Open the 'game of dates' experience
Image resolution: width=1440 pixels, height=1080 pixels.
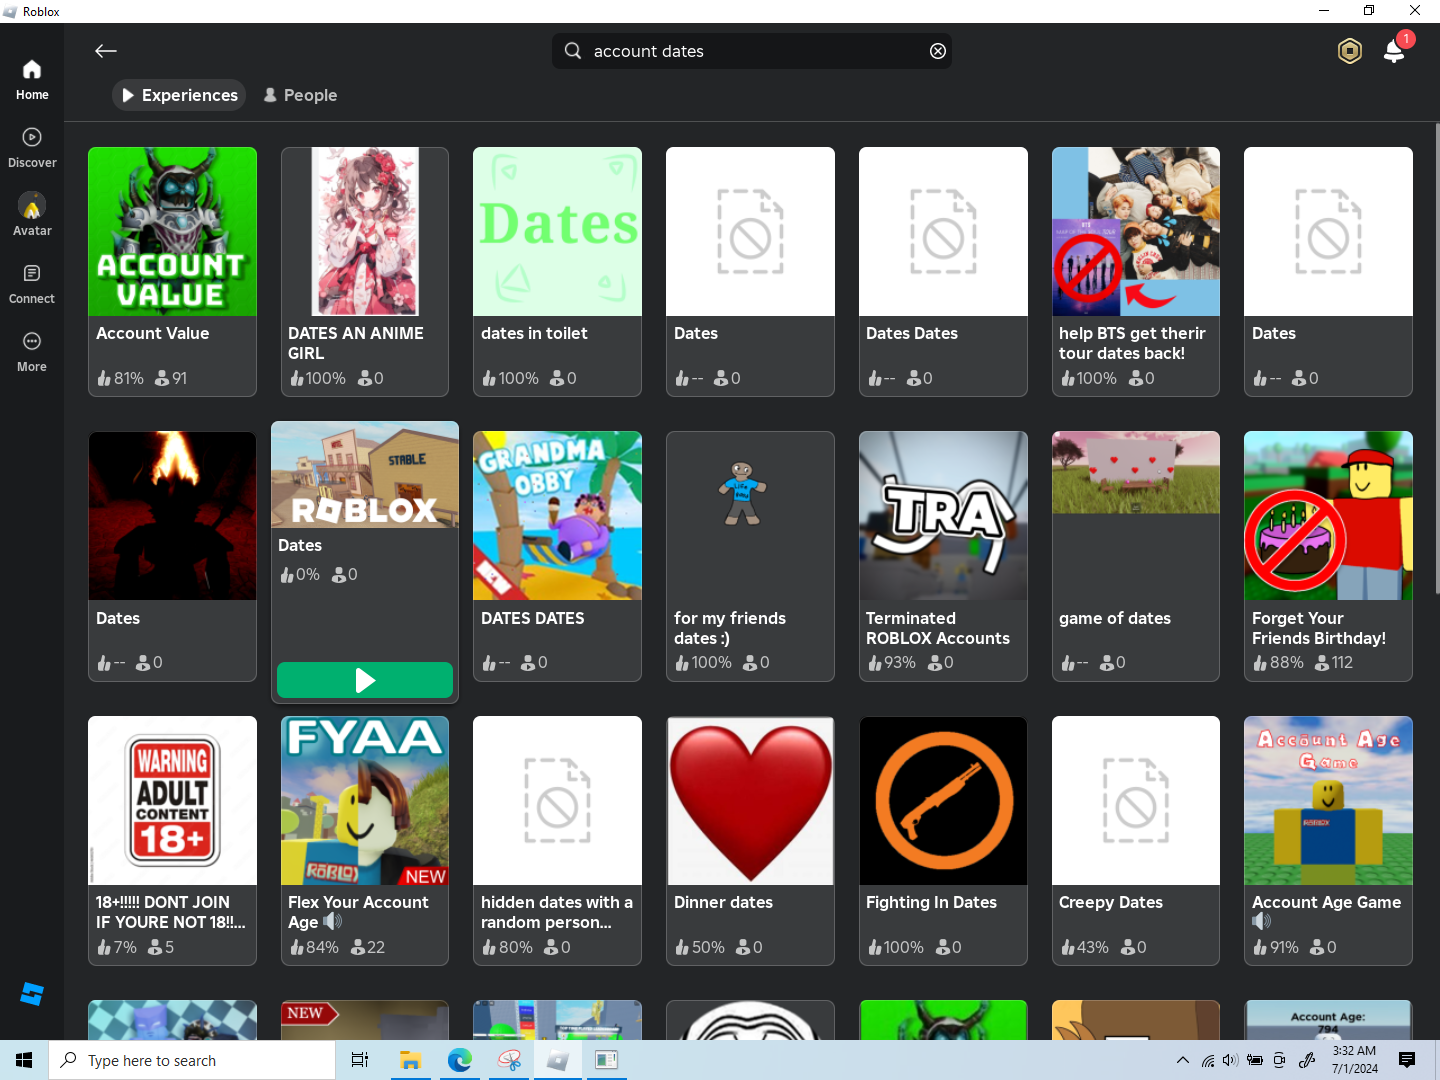point(1136,556)
